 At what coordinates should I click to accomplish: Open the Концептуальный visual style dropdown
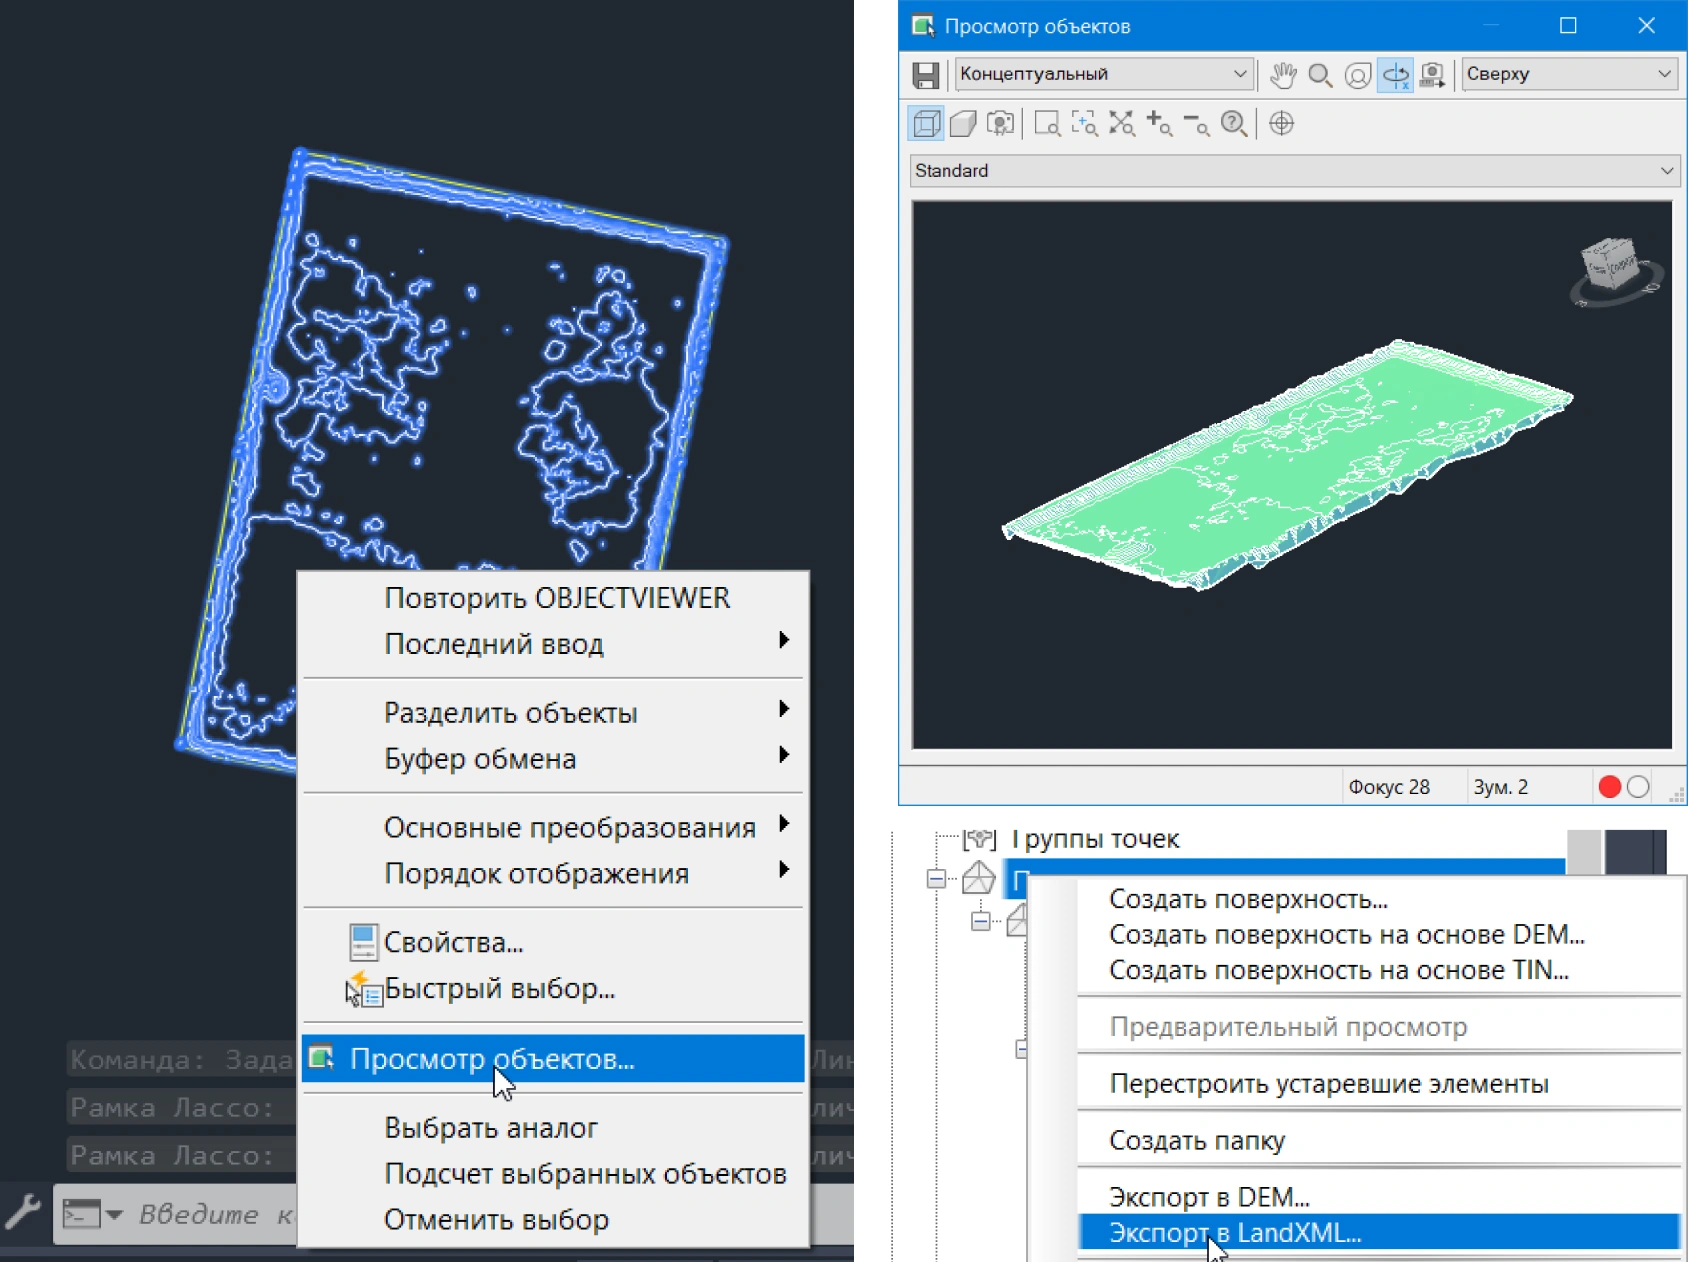[1103, 74]
